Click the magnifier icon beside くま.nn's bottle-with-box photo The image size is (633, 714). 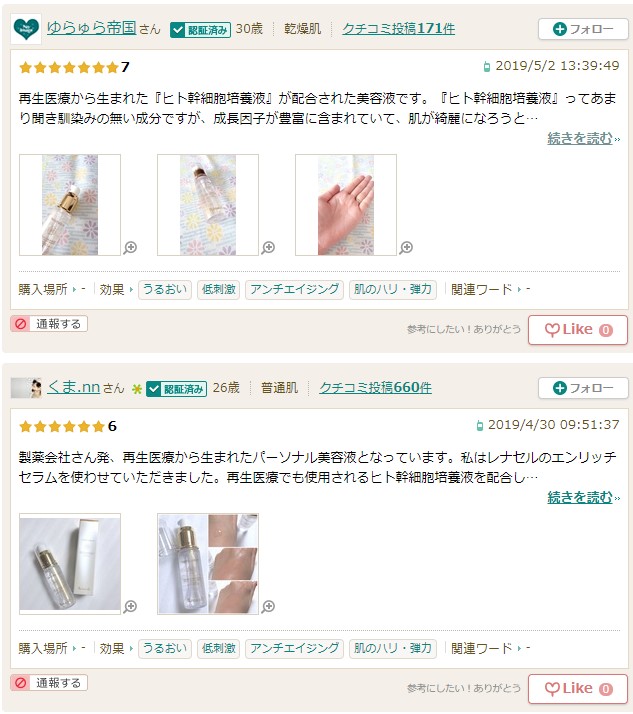[130, 607]
